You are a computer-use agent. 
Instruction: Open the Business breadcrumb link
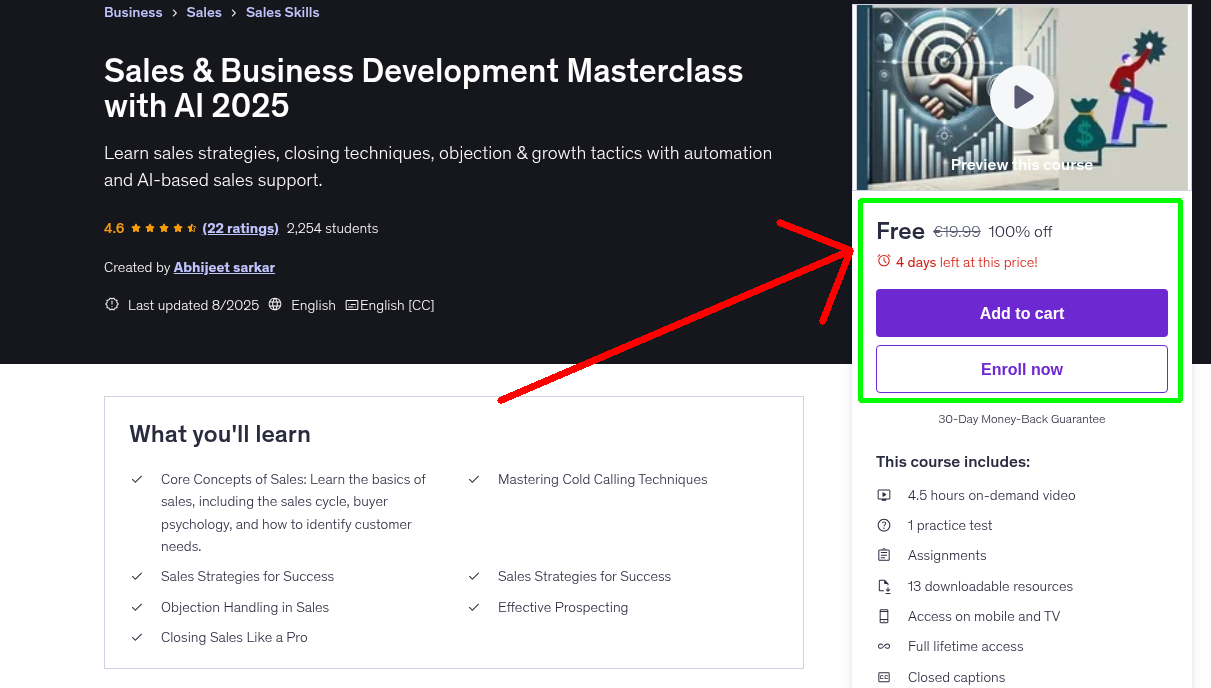point(133,12)
